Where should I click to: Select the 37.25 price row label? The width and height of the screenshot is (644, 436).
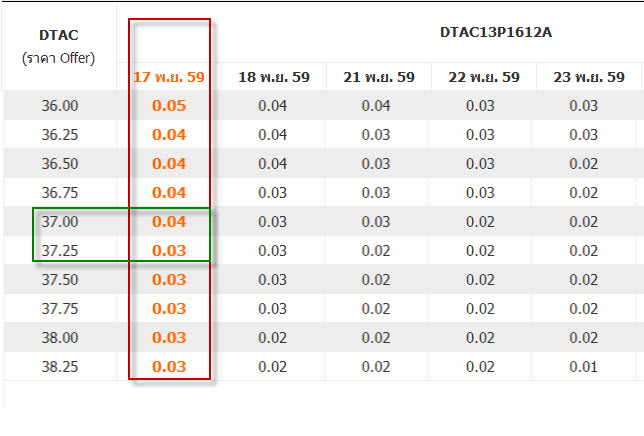coord(60,250)
